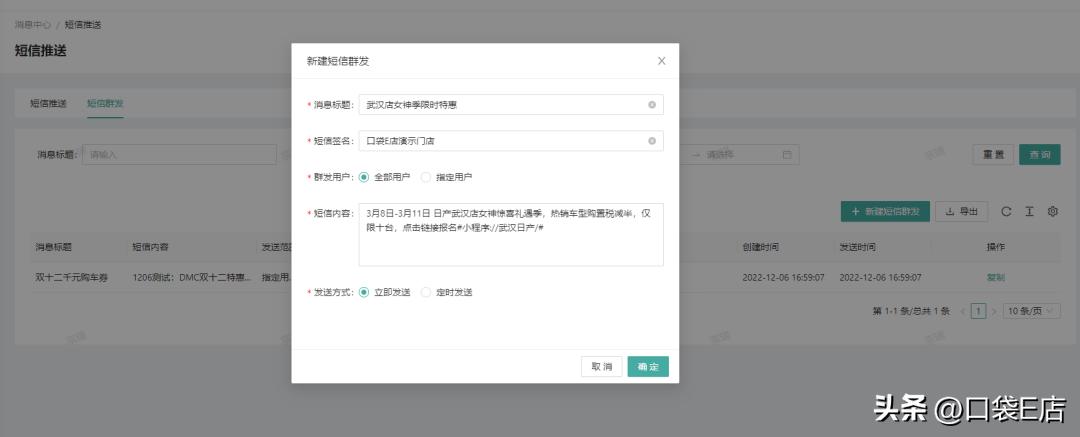Click into the 短信内容 text area
Viewport: 1080px width, 437px height.
[x=511, y=234]
